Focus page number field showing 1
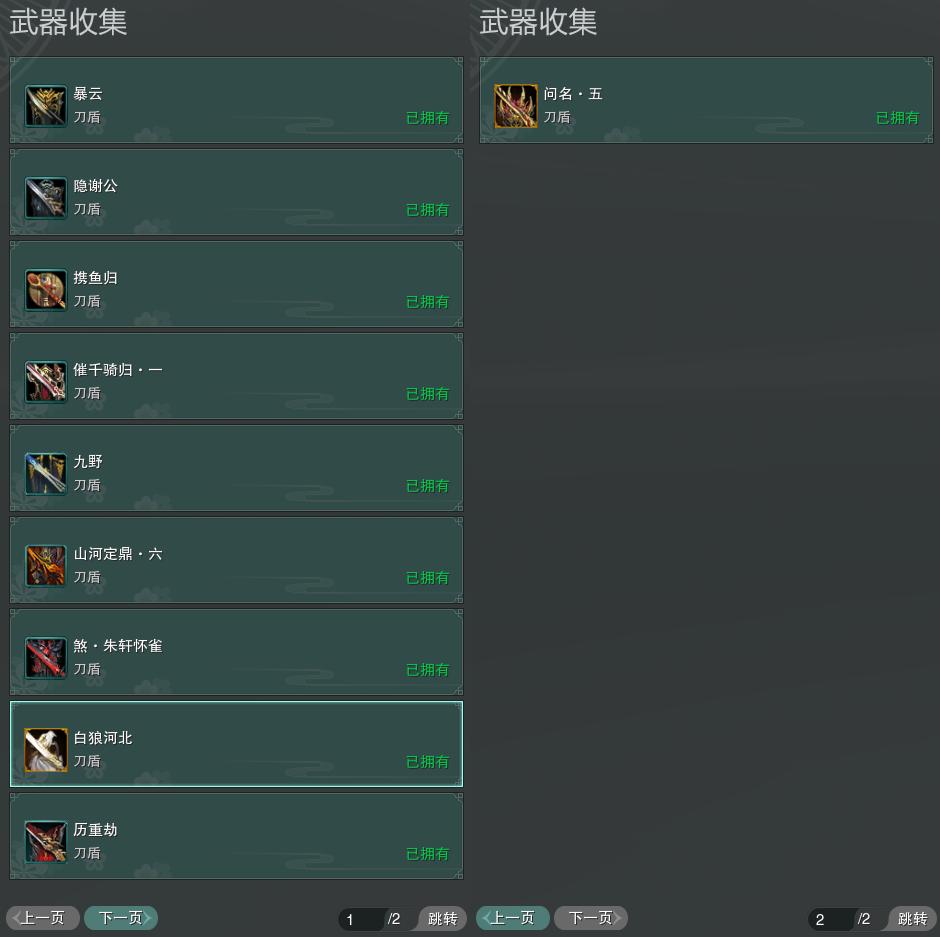Viewport: 940px width, 937px height. [x=361, y=919]
